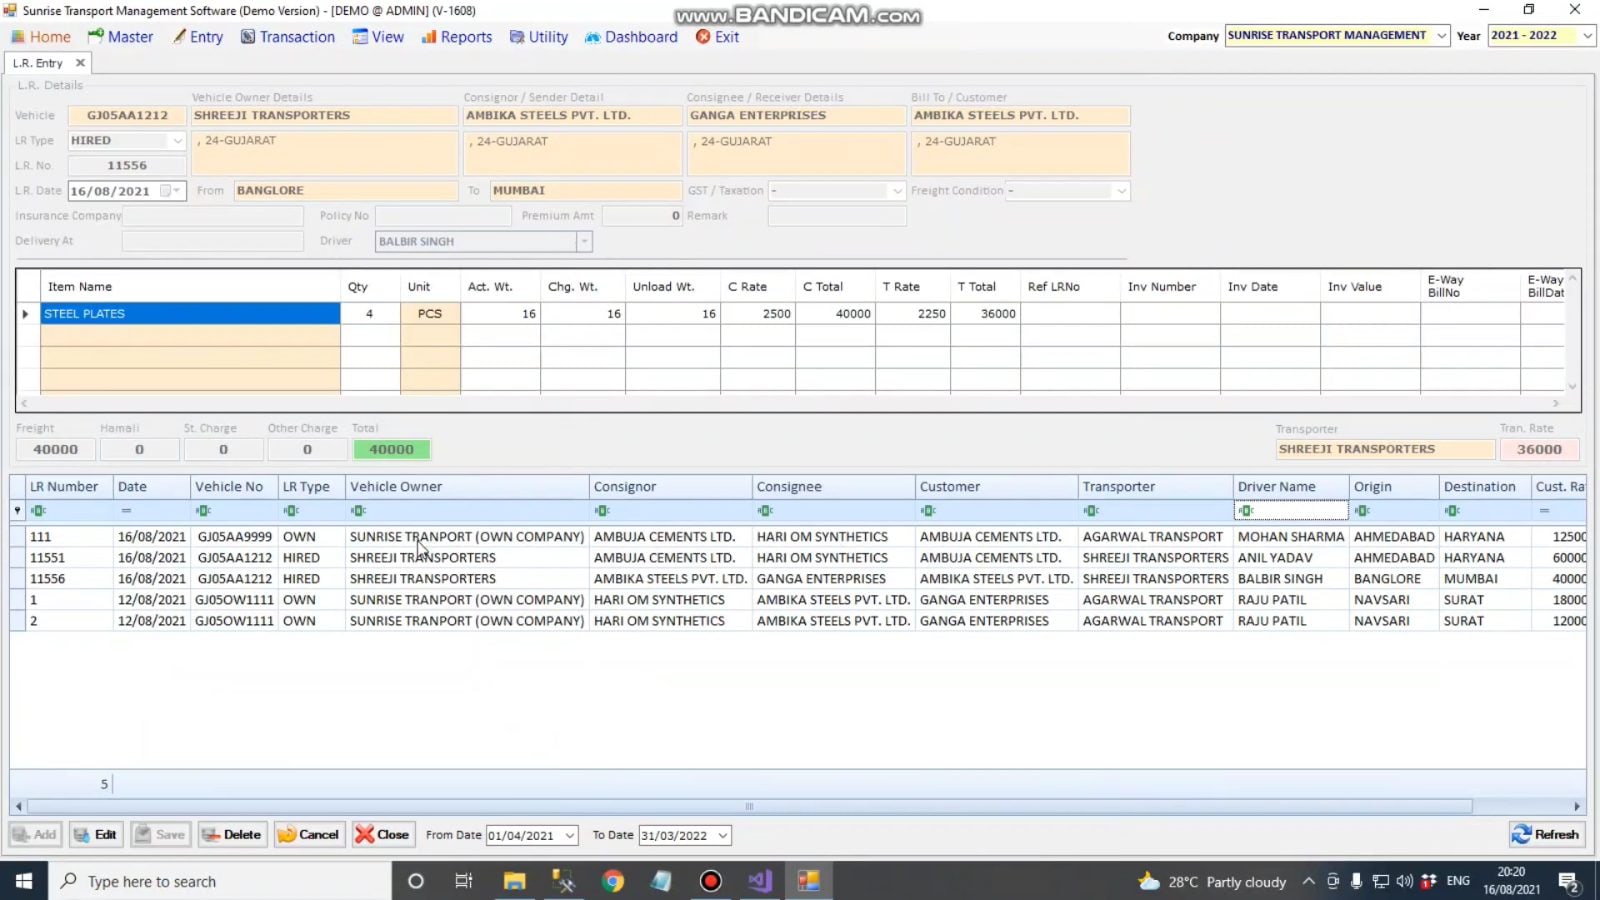Image resolution: width=1600 pixels, height=900 pixels.
Task: Select the LR 11551 row
Action: pos(798,558)
